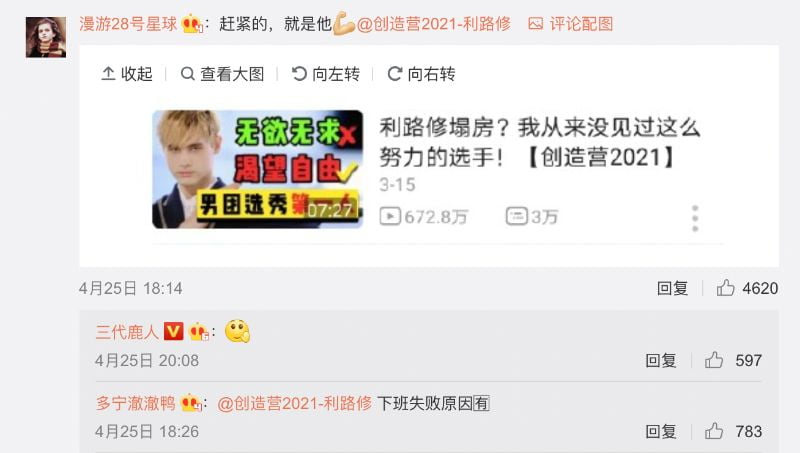Open the 利路修 video thumbnail
This screenshot has width=800, height=453.
[x=258, y=169]
